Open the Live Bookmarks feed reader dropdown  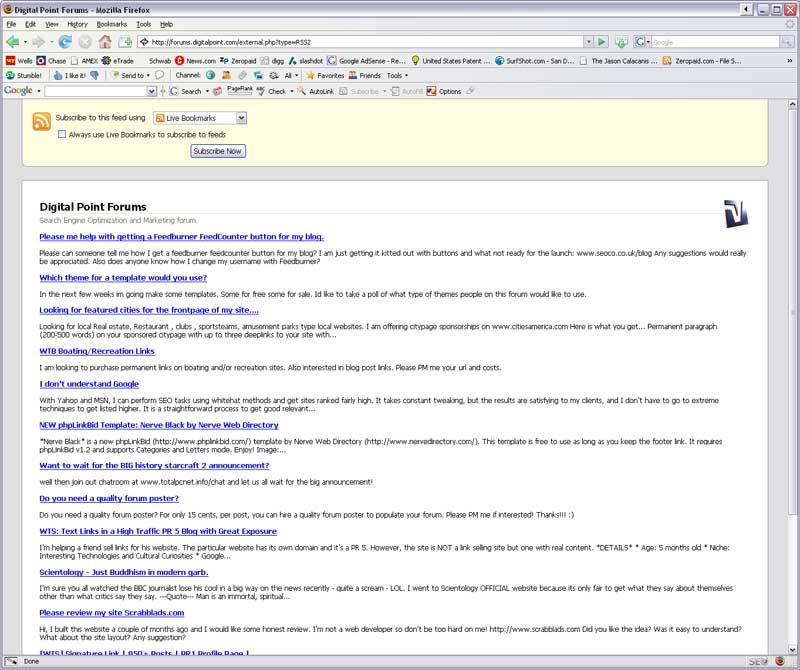[x=200, y=118]
